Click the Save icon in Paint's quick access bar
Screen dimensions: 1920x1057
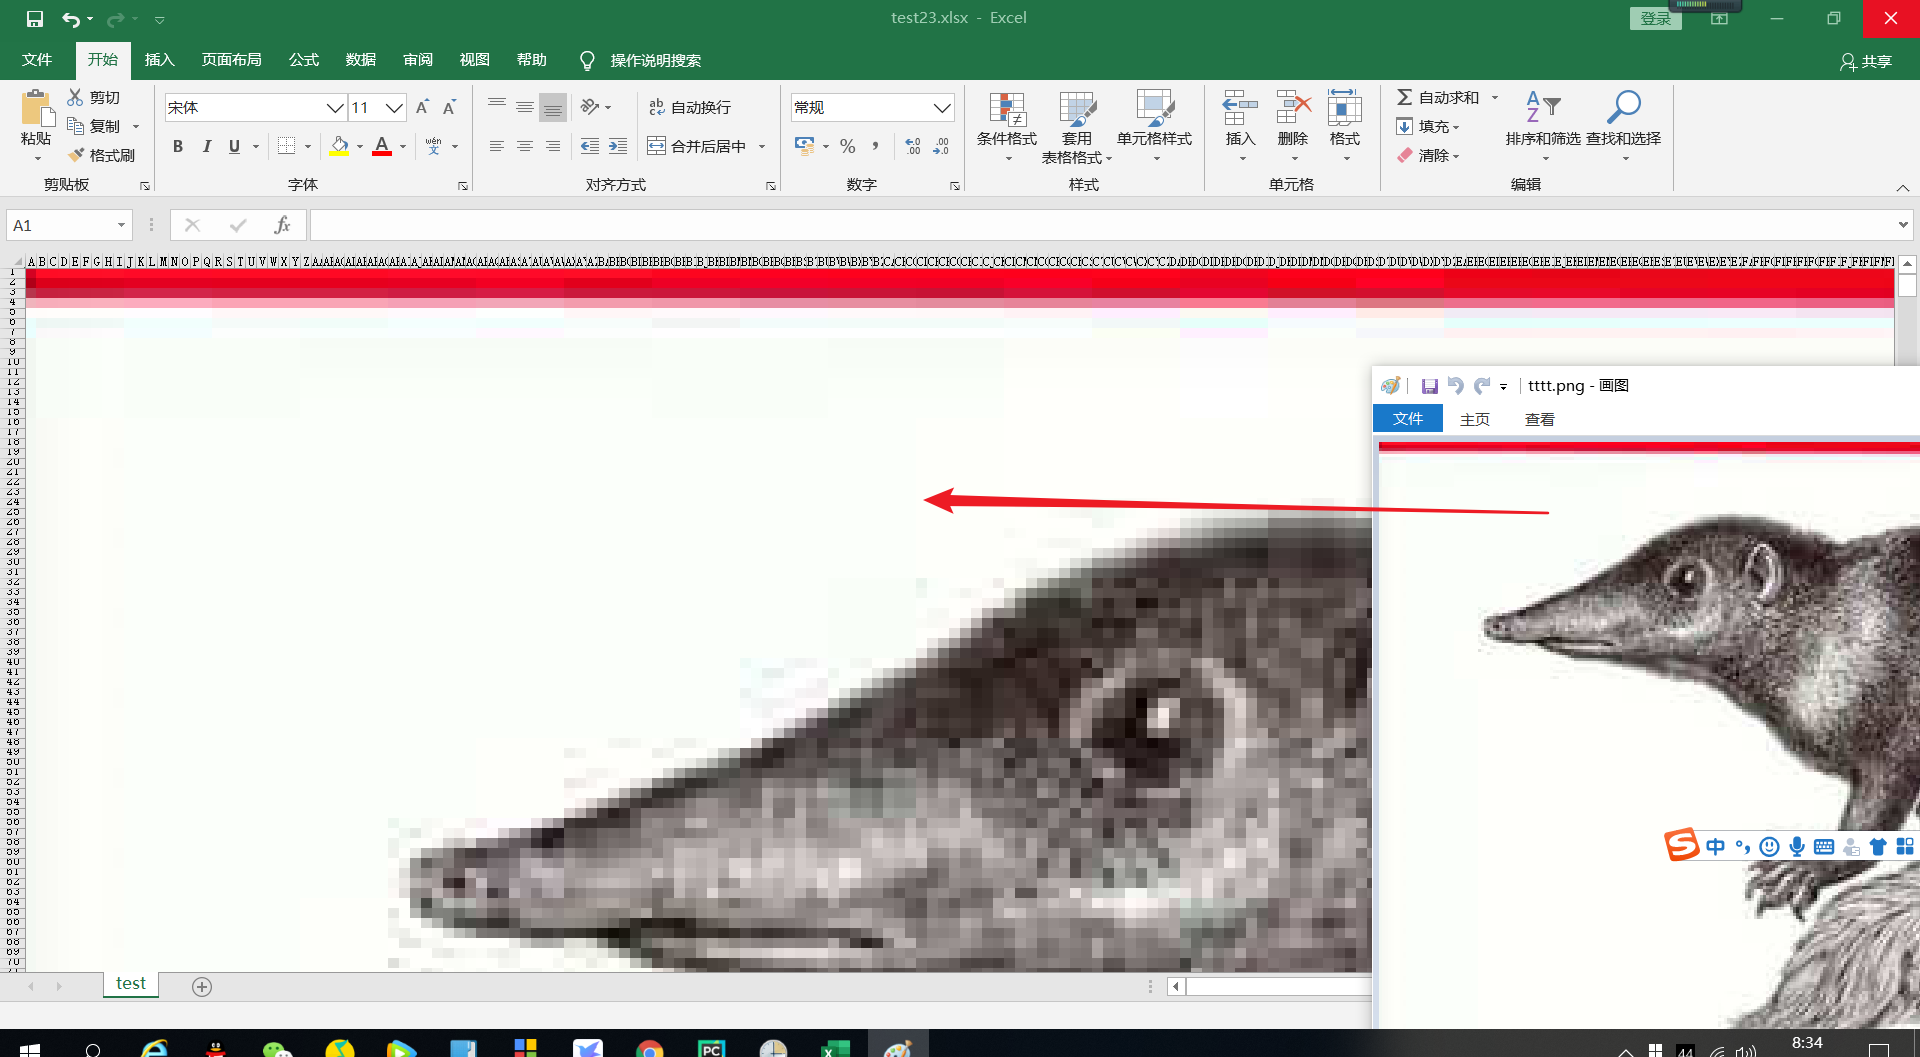[x=1429, y=385]
